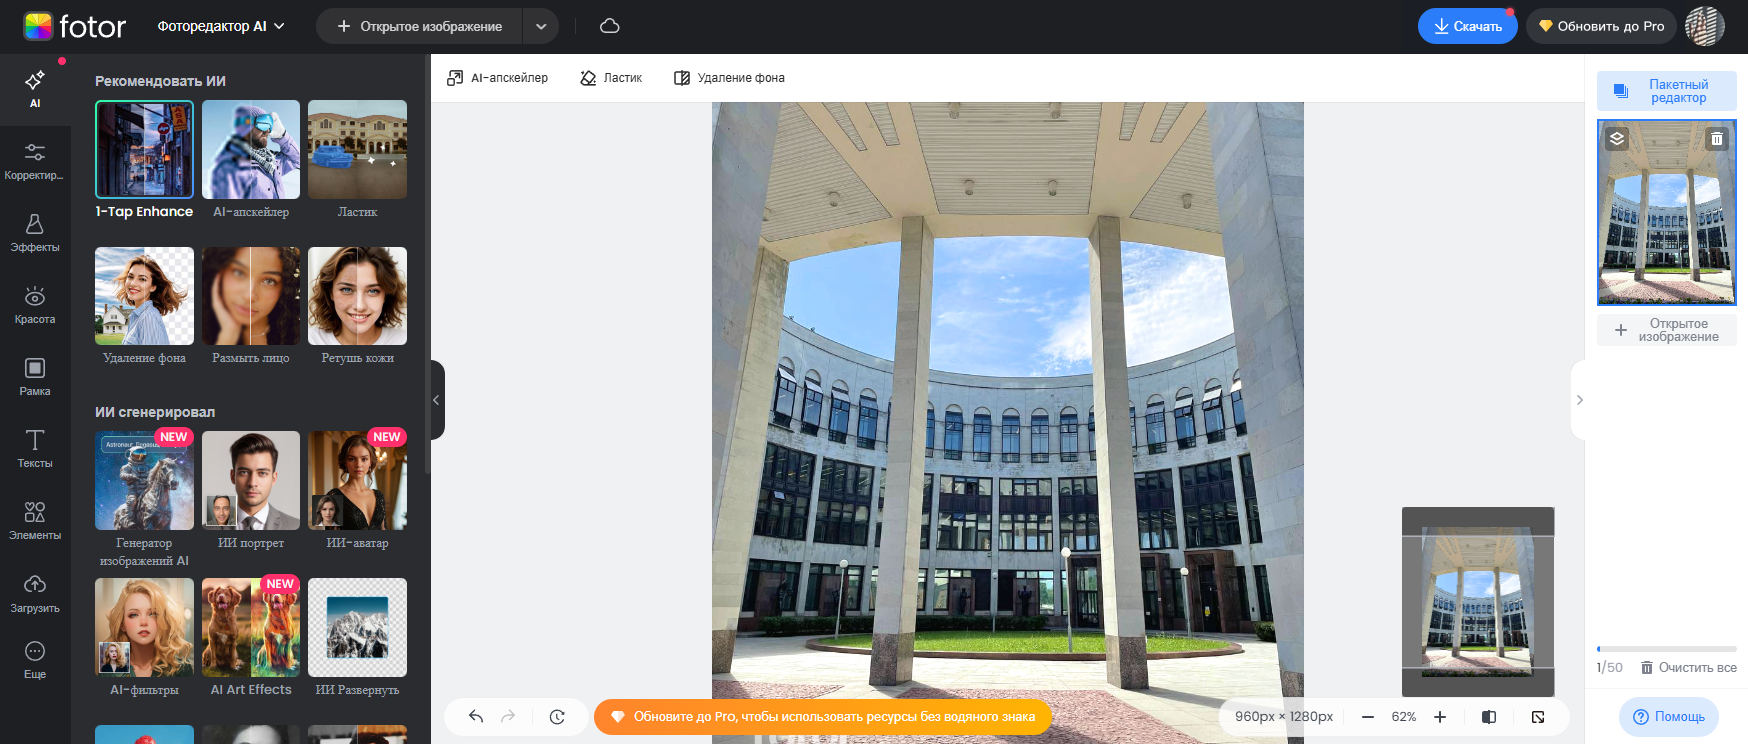Open the Загрузить upload sidebar tab

pos(35,593)
